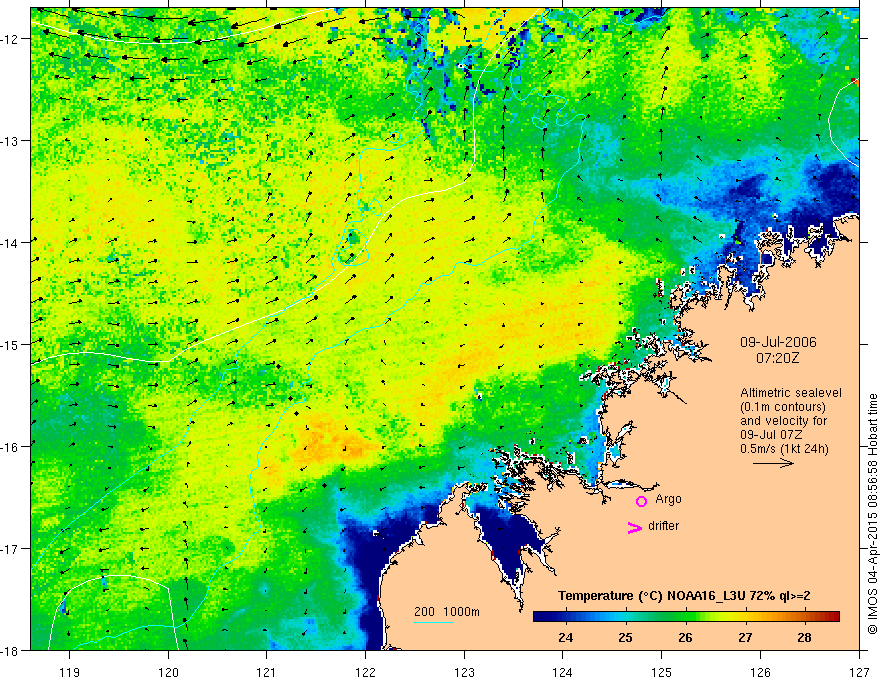Click the '25' colorbar tick label
The height and width of the screenshot is (680, 880).
click(625, 637)
